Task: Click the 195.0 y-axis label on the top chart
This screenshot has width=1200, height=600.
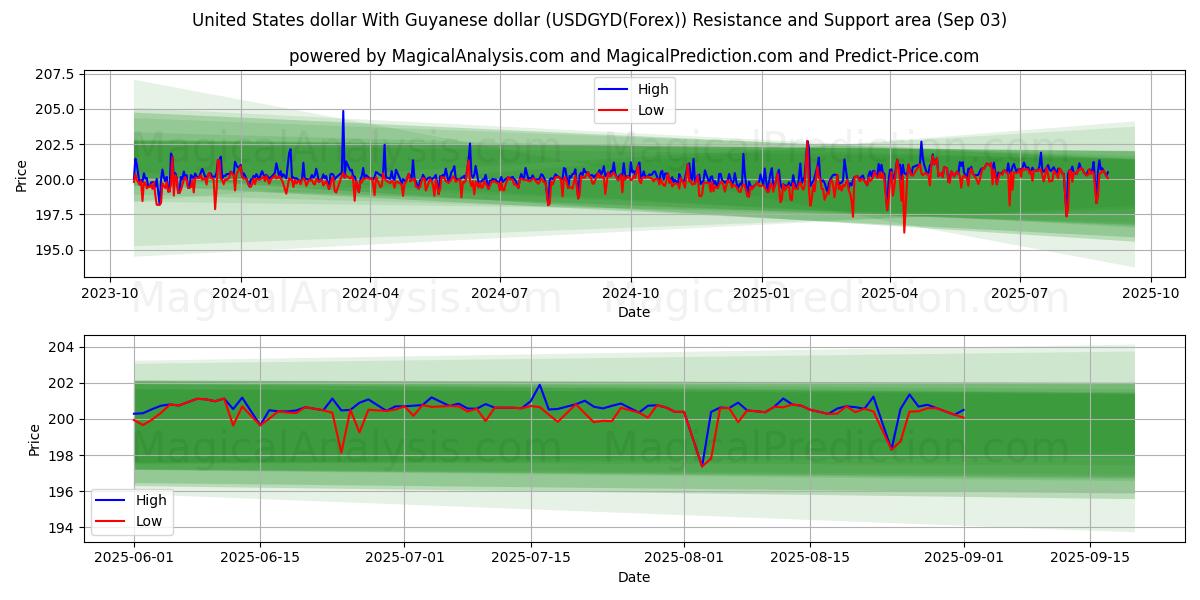Action: [55, 250]
